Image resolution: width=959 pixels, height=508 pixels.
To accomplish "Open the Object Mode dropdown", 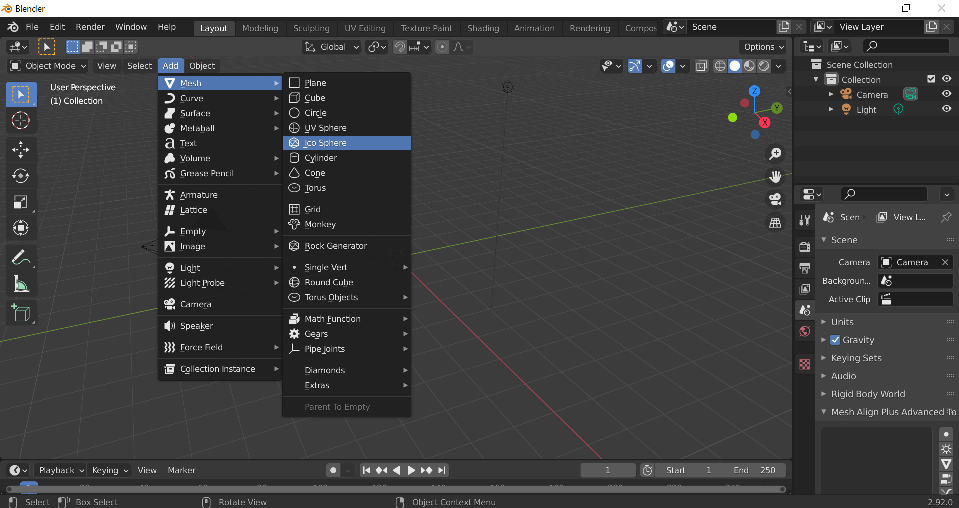I will point(48,66).
